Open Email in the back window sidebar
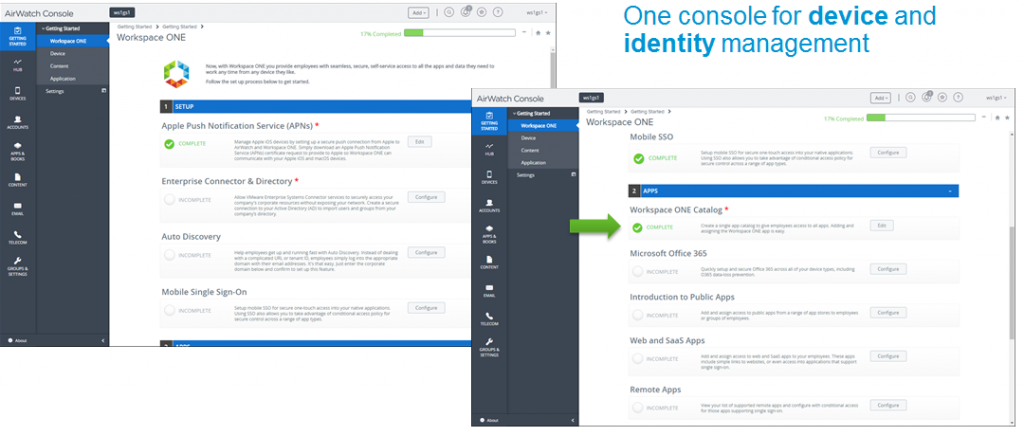1024x436 pixels. [18, 209]
